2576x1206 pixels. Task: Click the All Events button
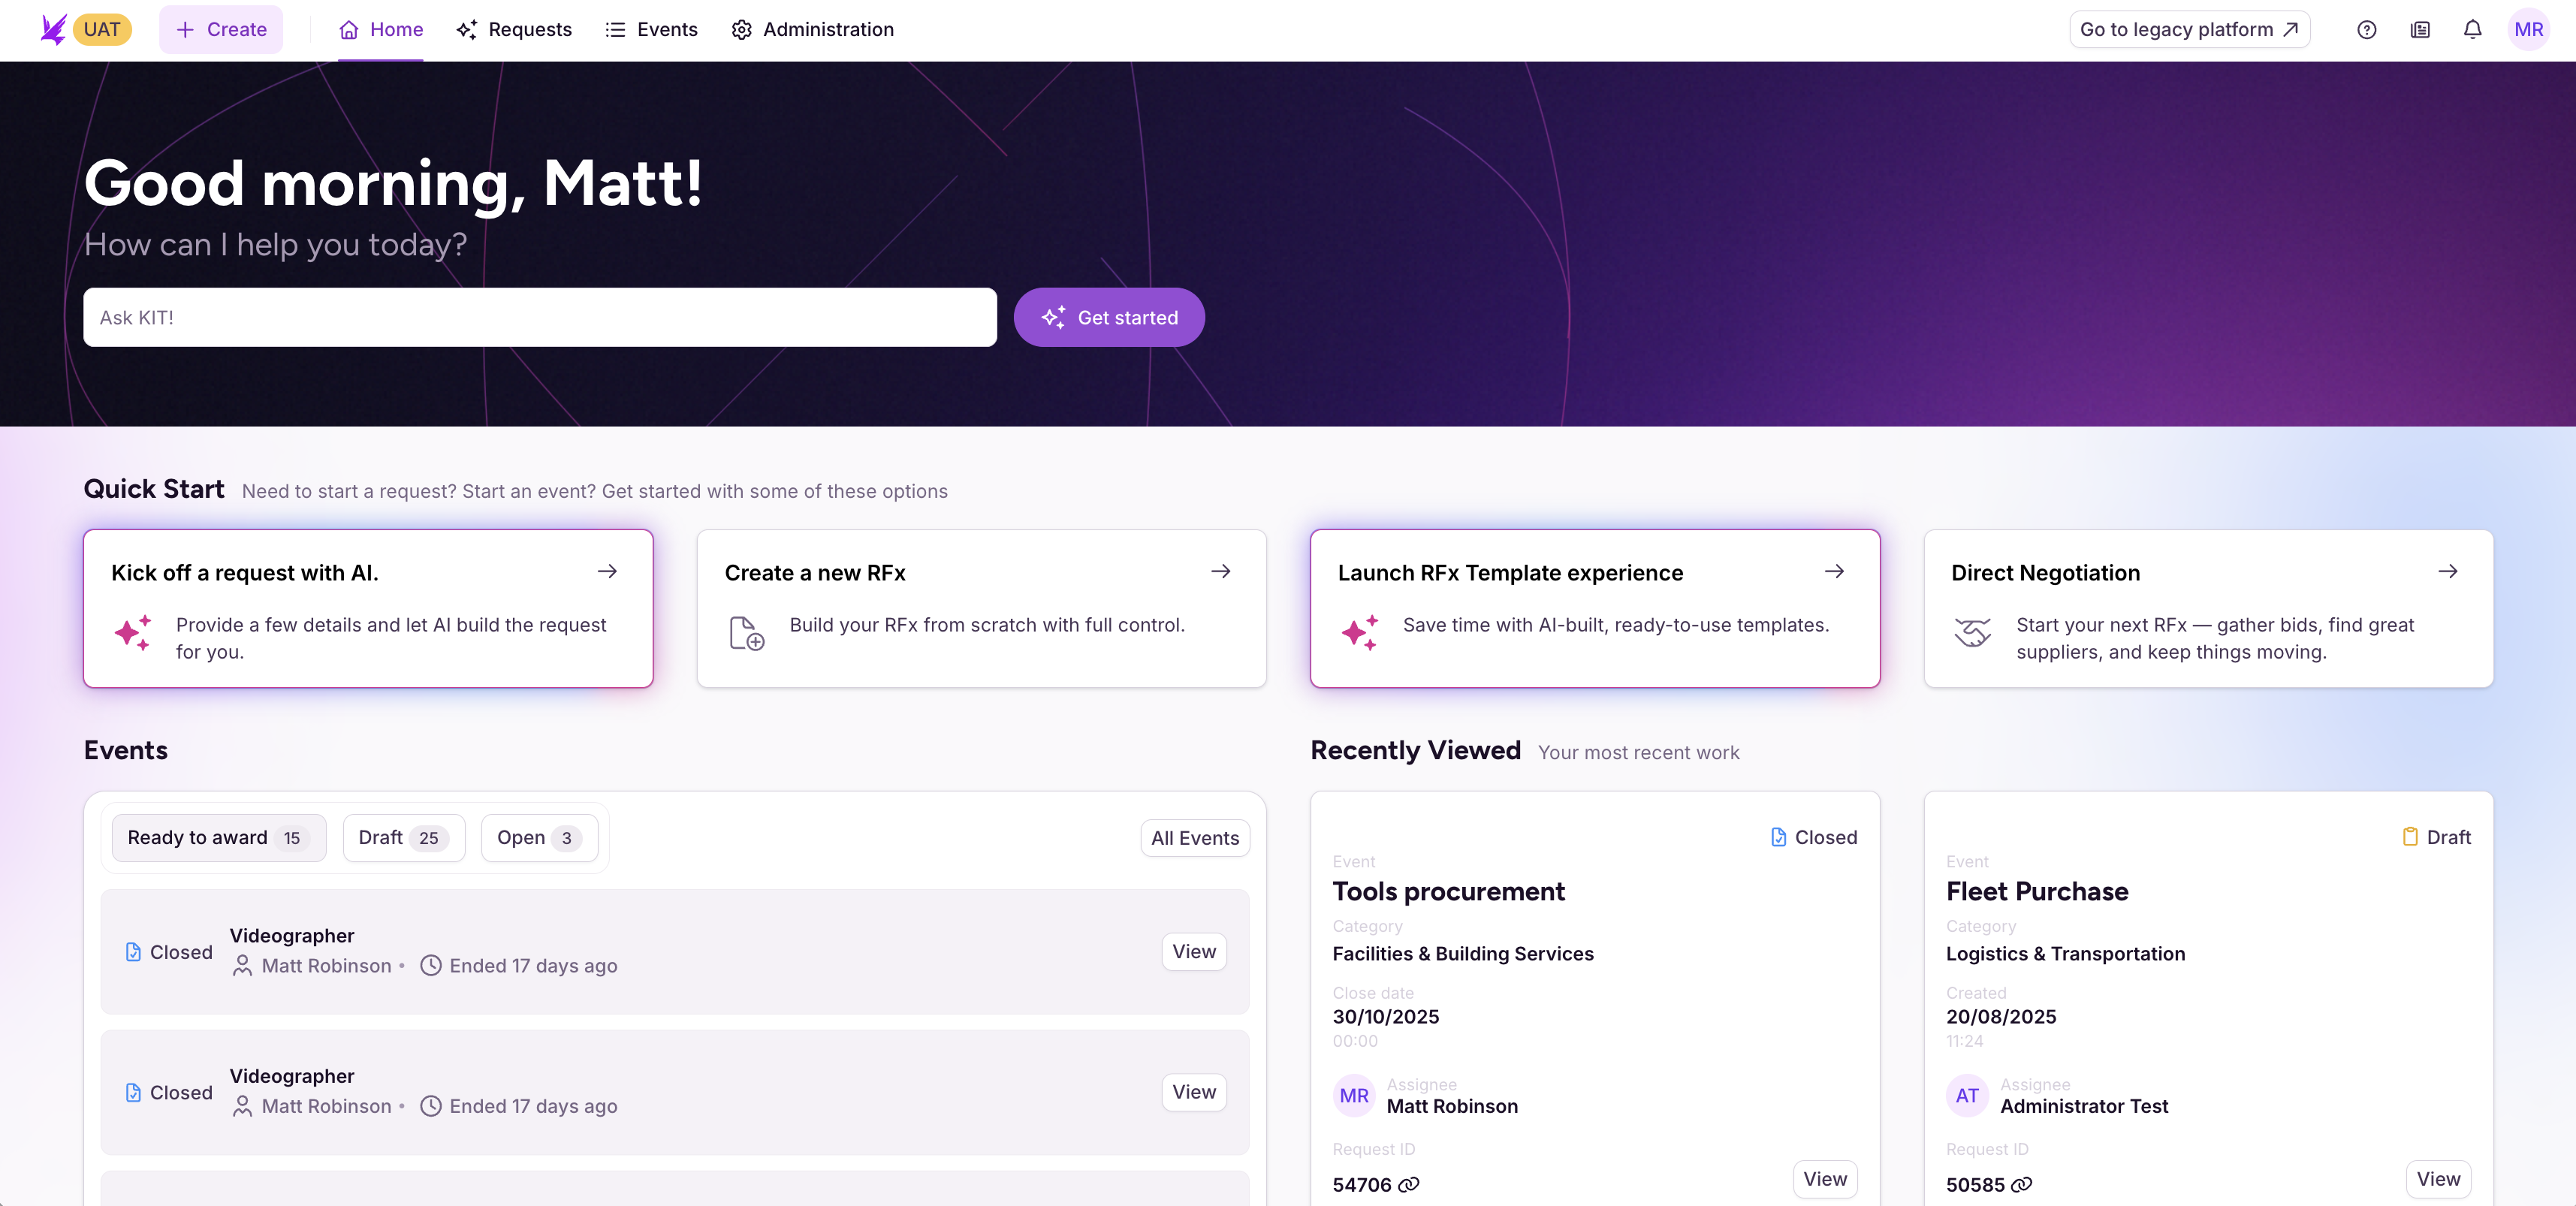click(x=1194, y=838)
